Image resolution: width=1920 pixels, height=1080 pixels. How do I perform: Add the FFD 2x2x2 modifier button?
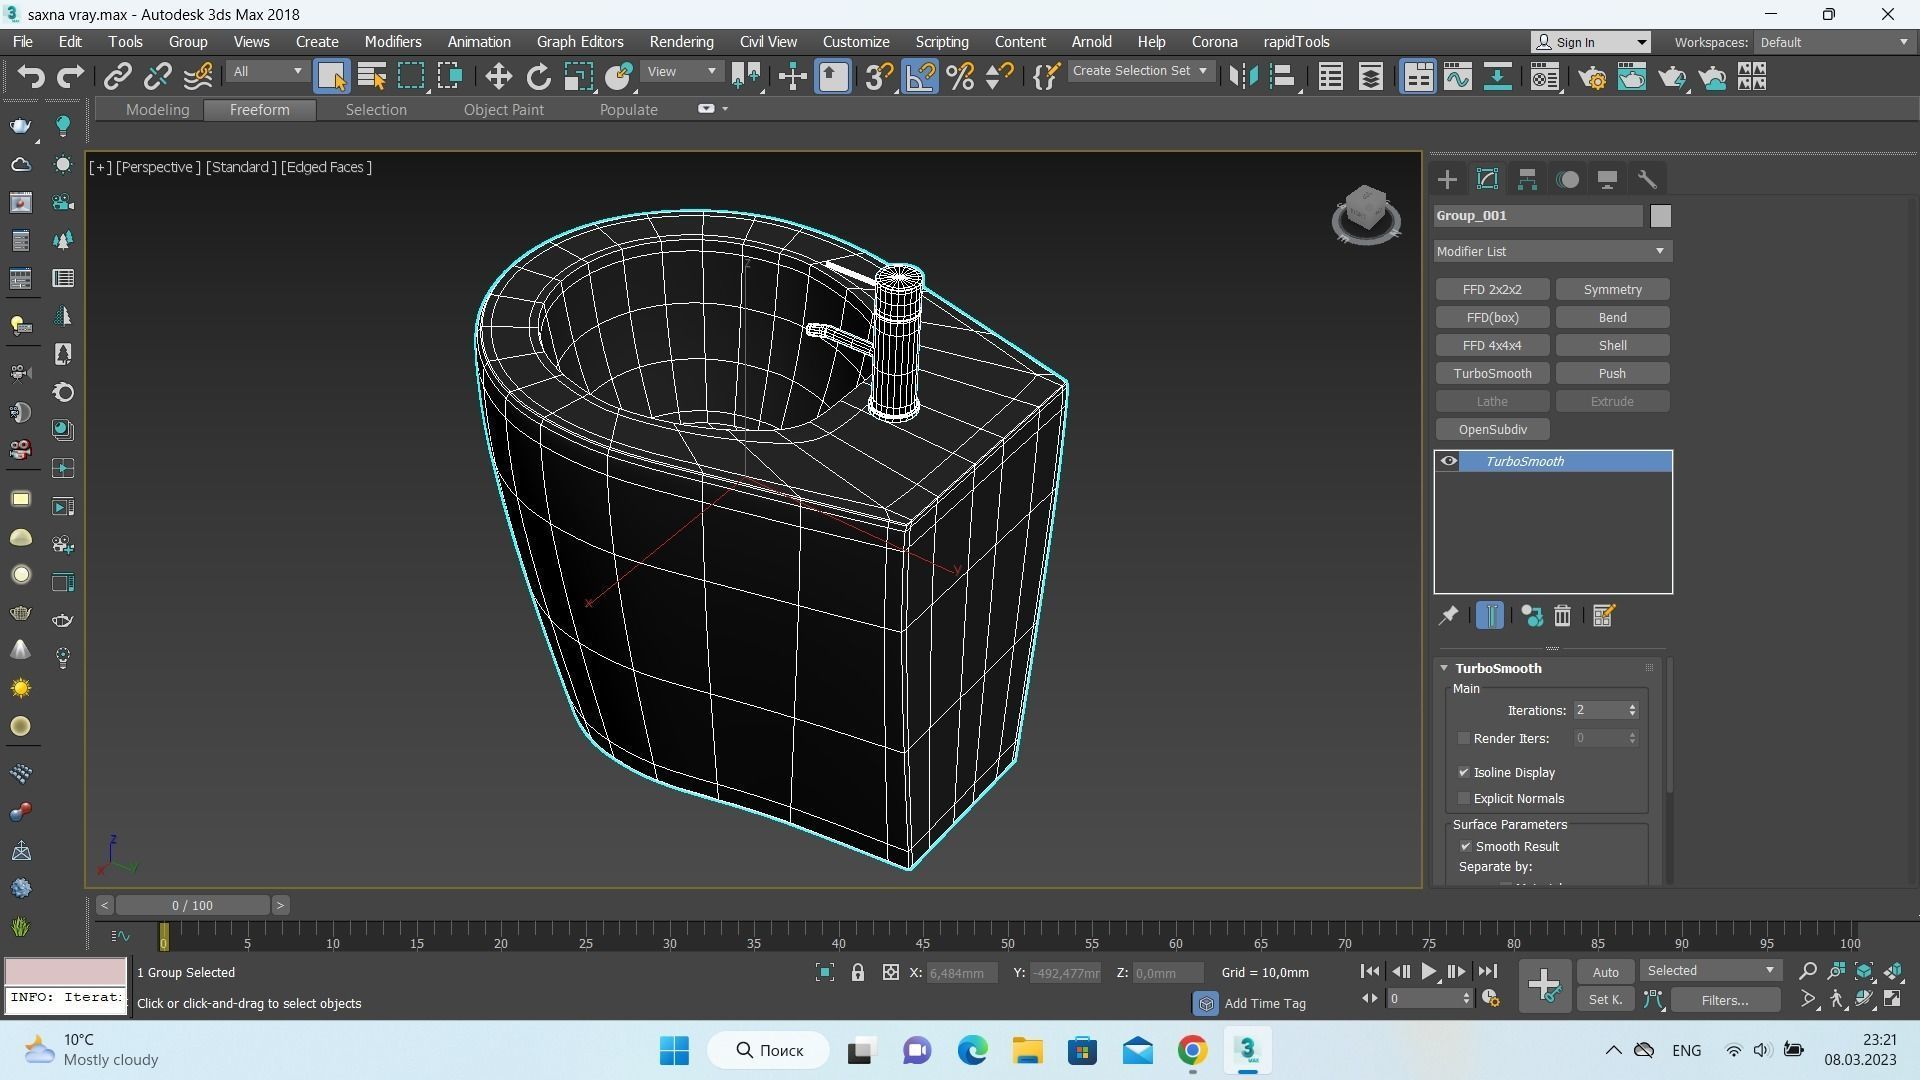1492,290
